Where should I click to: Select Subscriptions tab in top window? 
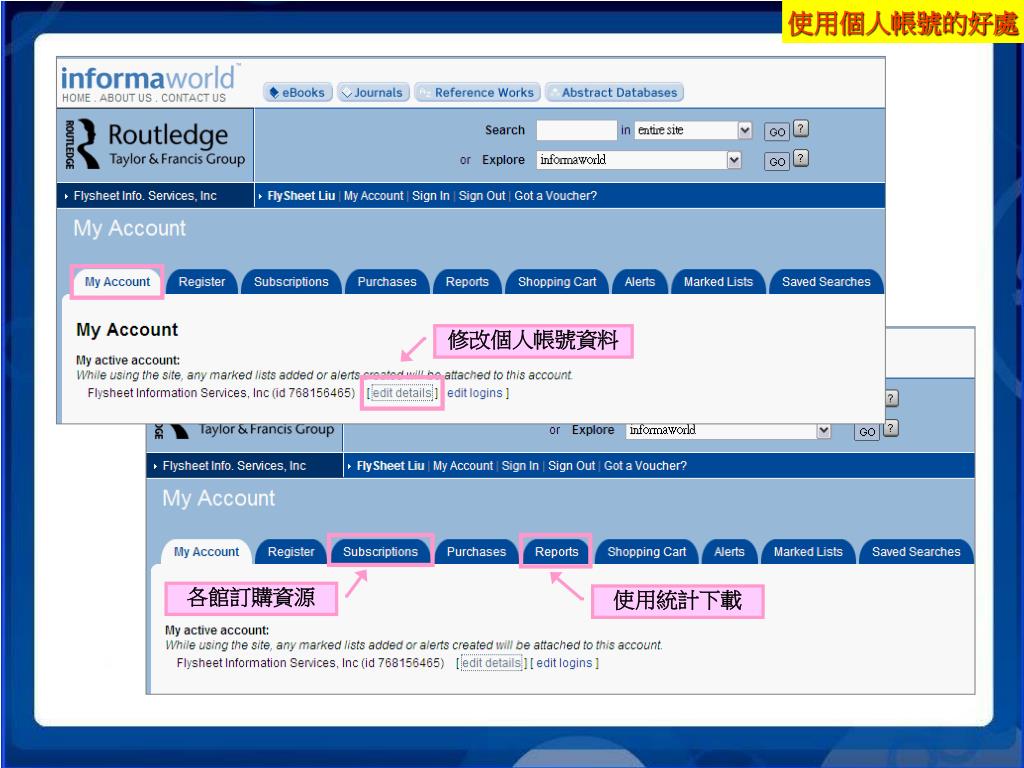coord(291,282)
